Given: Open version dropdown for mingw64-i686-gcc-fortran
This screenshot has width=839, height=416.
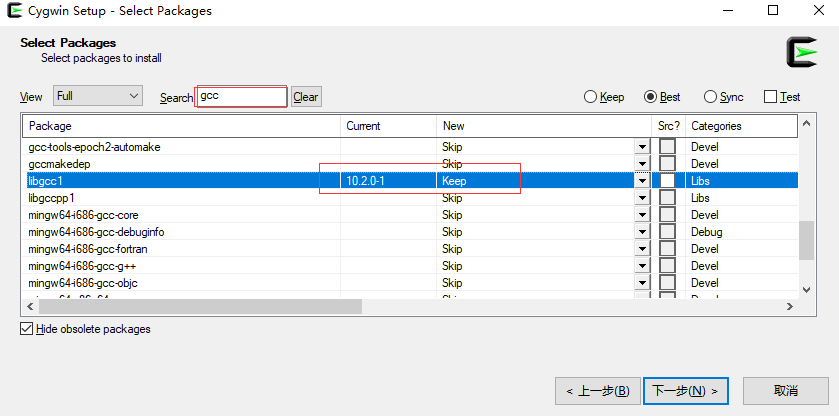Looking at the screenshot, I should (x=642, y=249).
